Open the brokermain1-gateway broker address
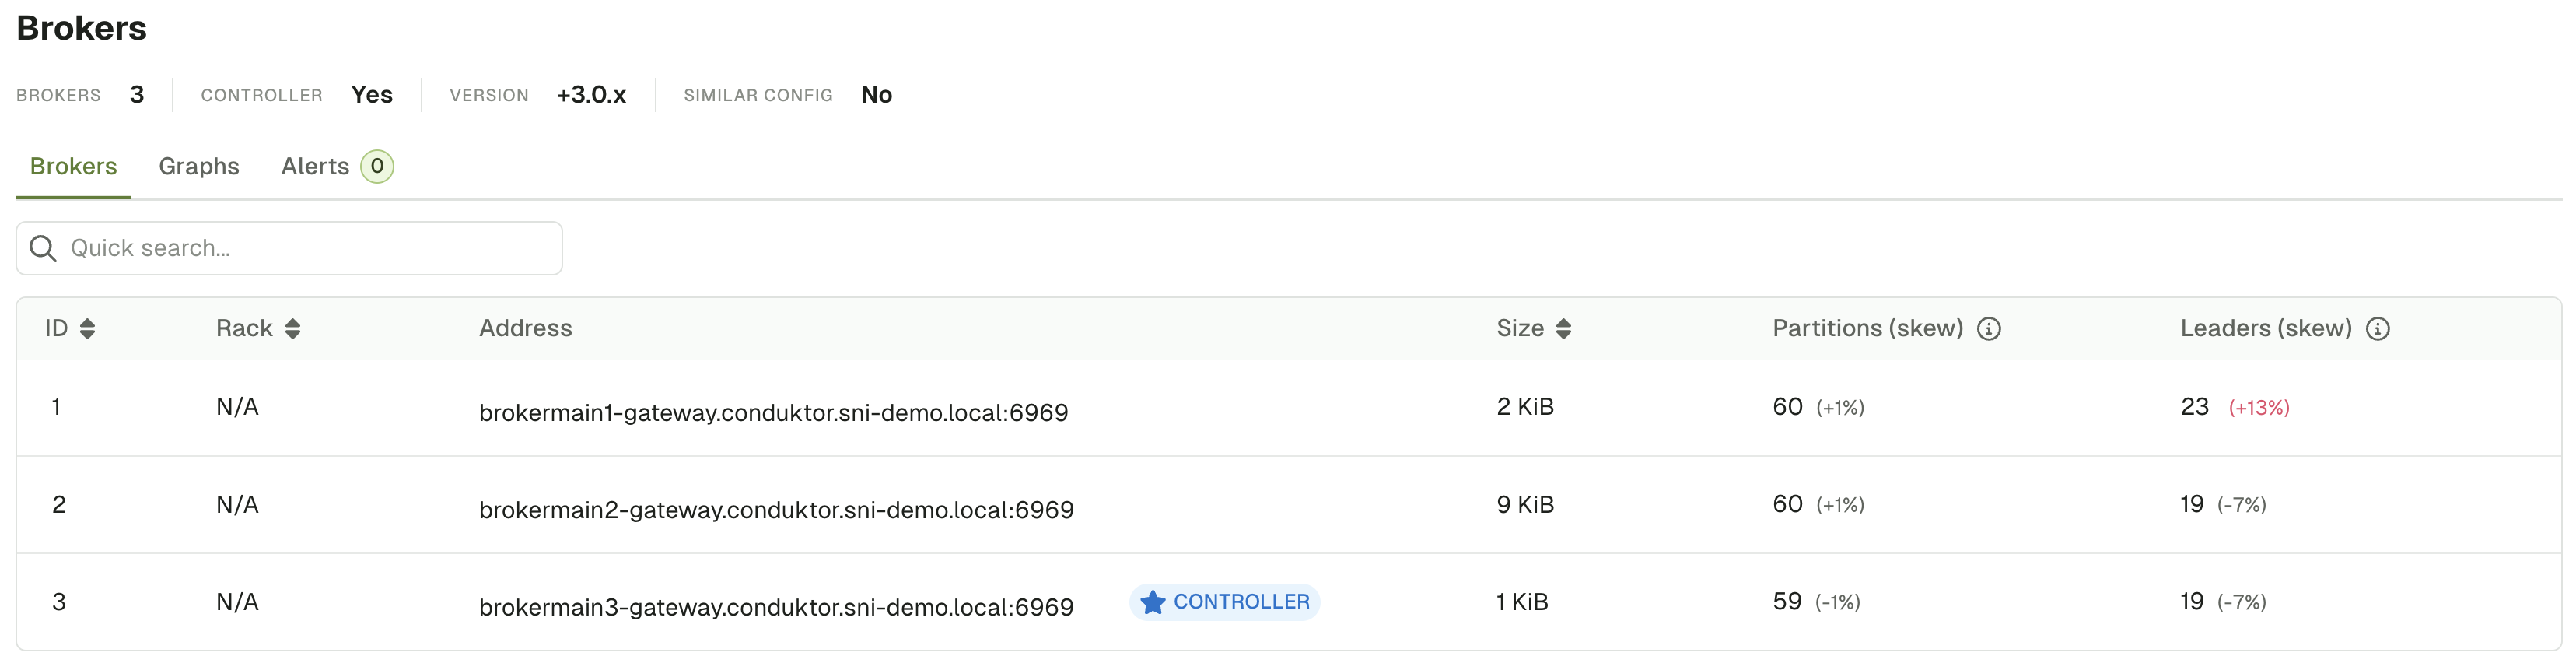This screenshot has height=663, width=2576. [x=773, y=412]
